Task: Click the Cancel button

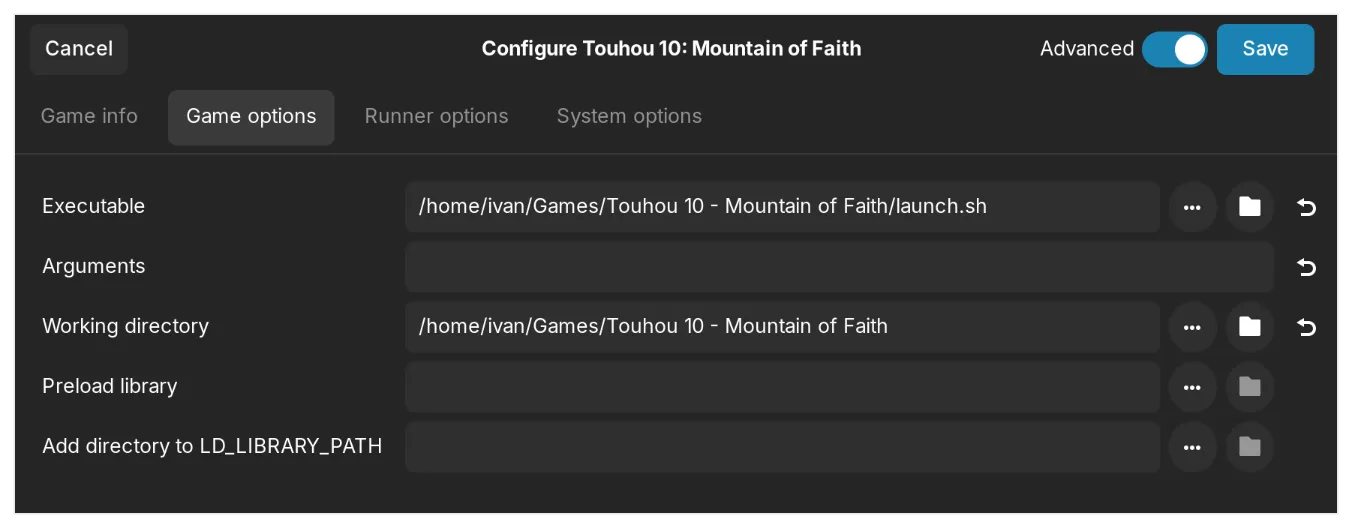Action: (x=79, y=49)
